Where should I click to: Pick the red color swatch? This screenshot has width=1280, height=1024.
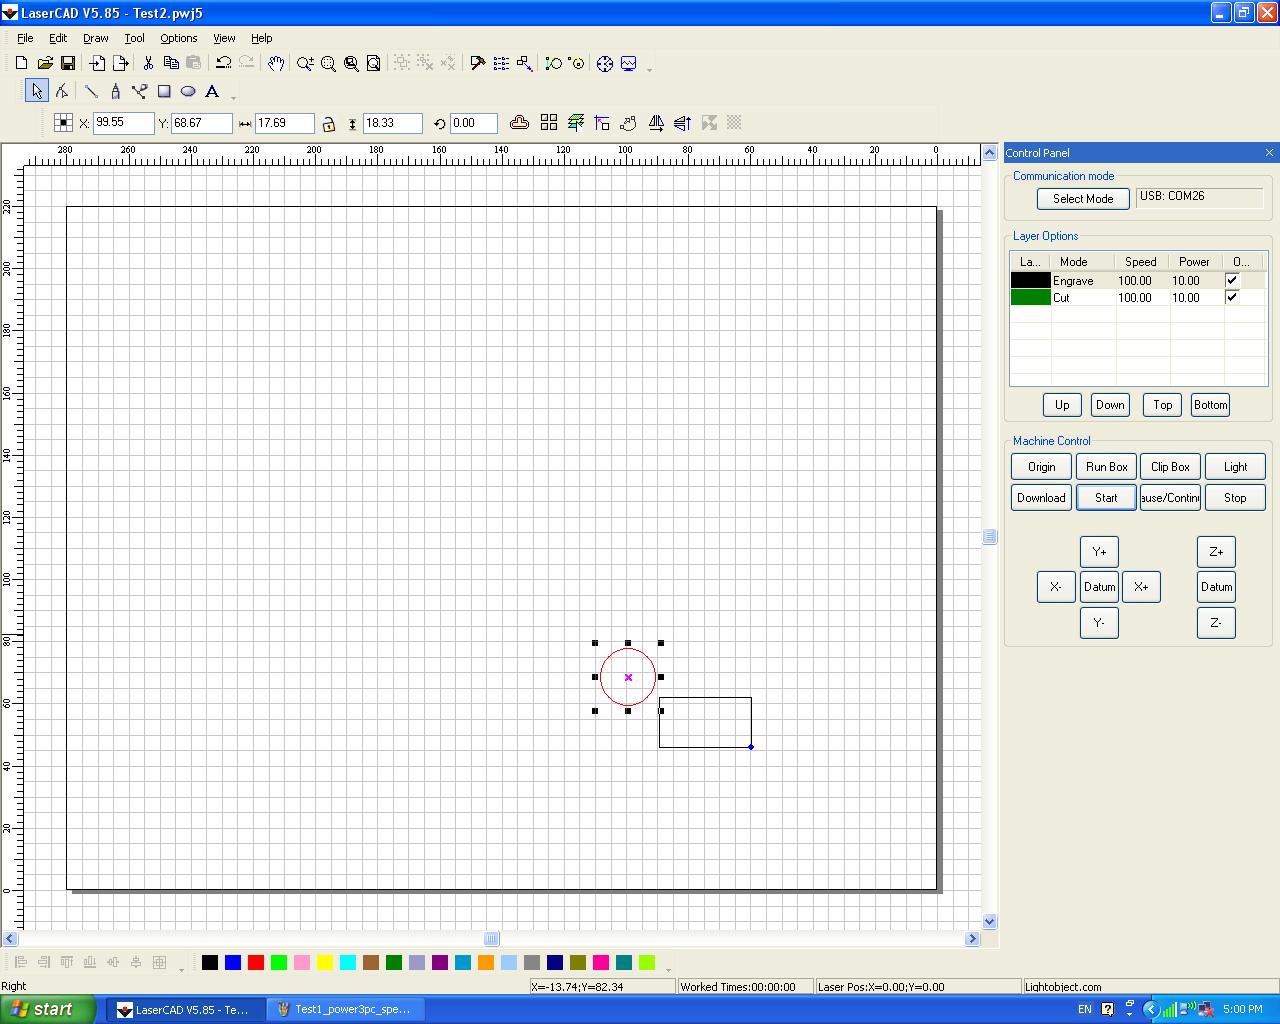256,962
